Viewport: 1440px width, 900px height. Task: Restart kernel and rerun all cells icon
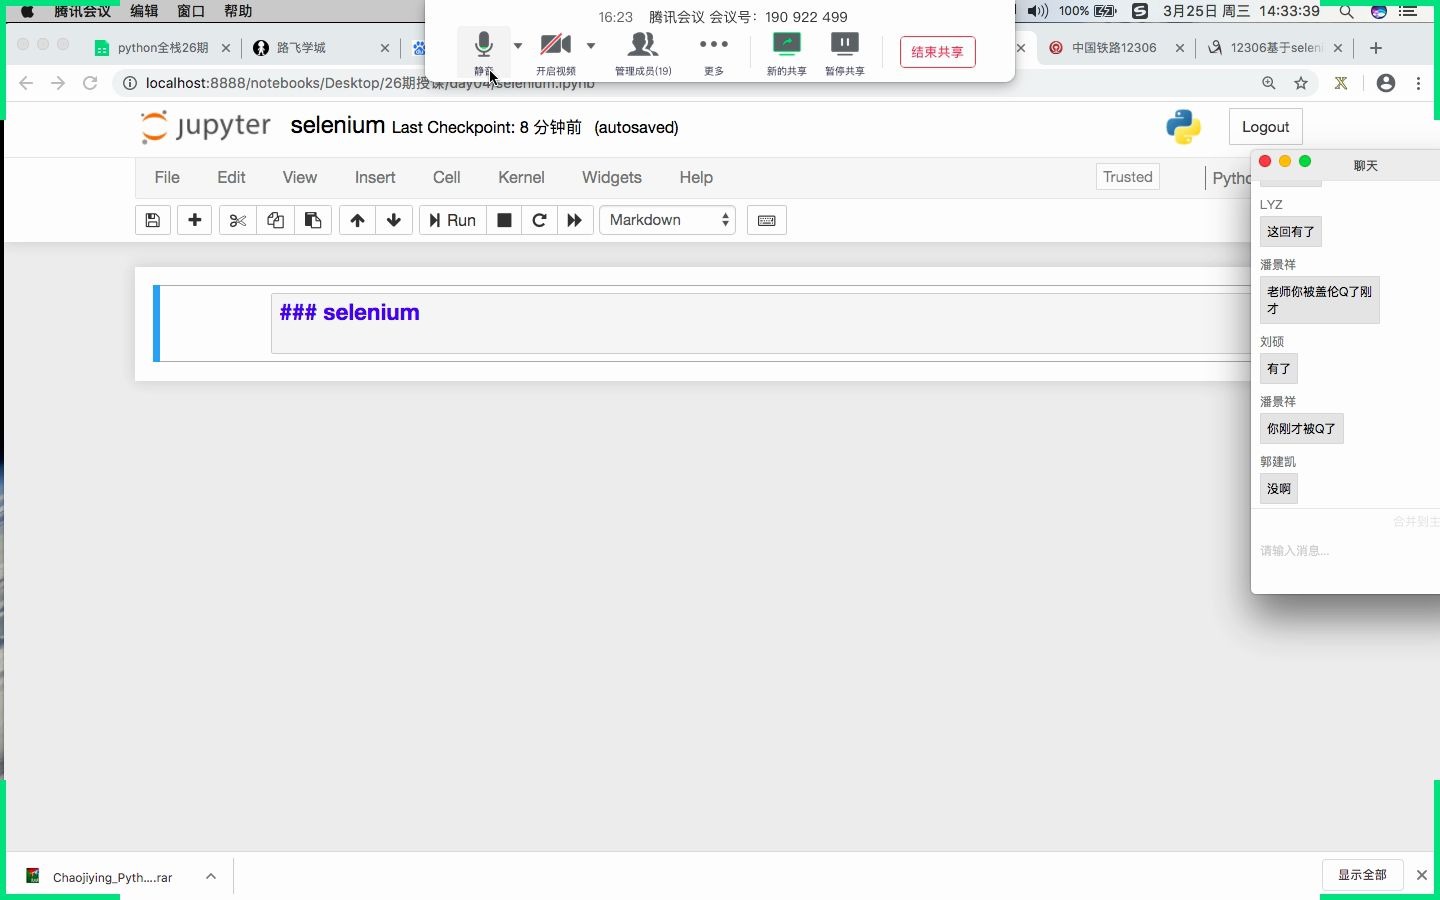[575, 220]
